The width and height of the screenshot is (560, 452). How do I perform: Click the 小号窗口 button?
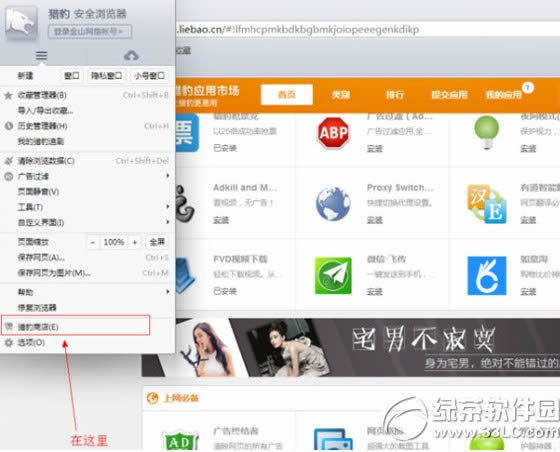(149, 76)
